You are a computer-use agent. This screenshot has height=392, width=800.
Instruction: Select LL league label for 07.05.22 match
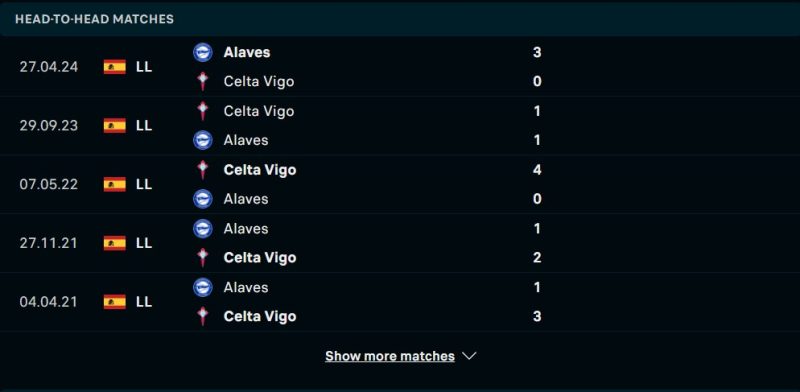pos(144,184)
